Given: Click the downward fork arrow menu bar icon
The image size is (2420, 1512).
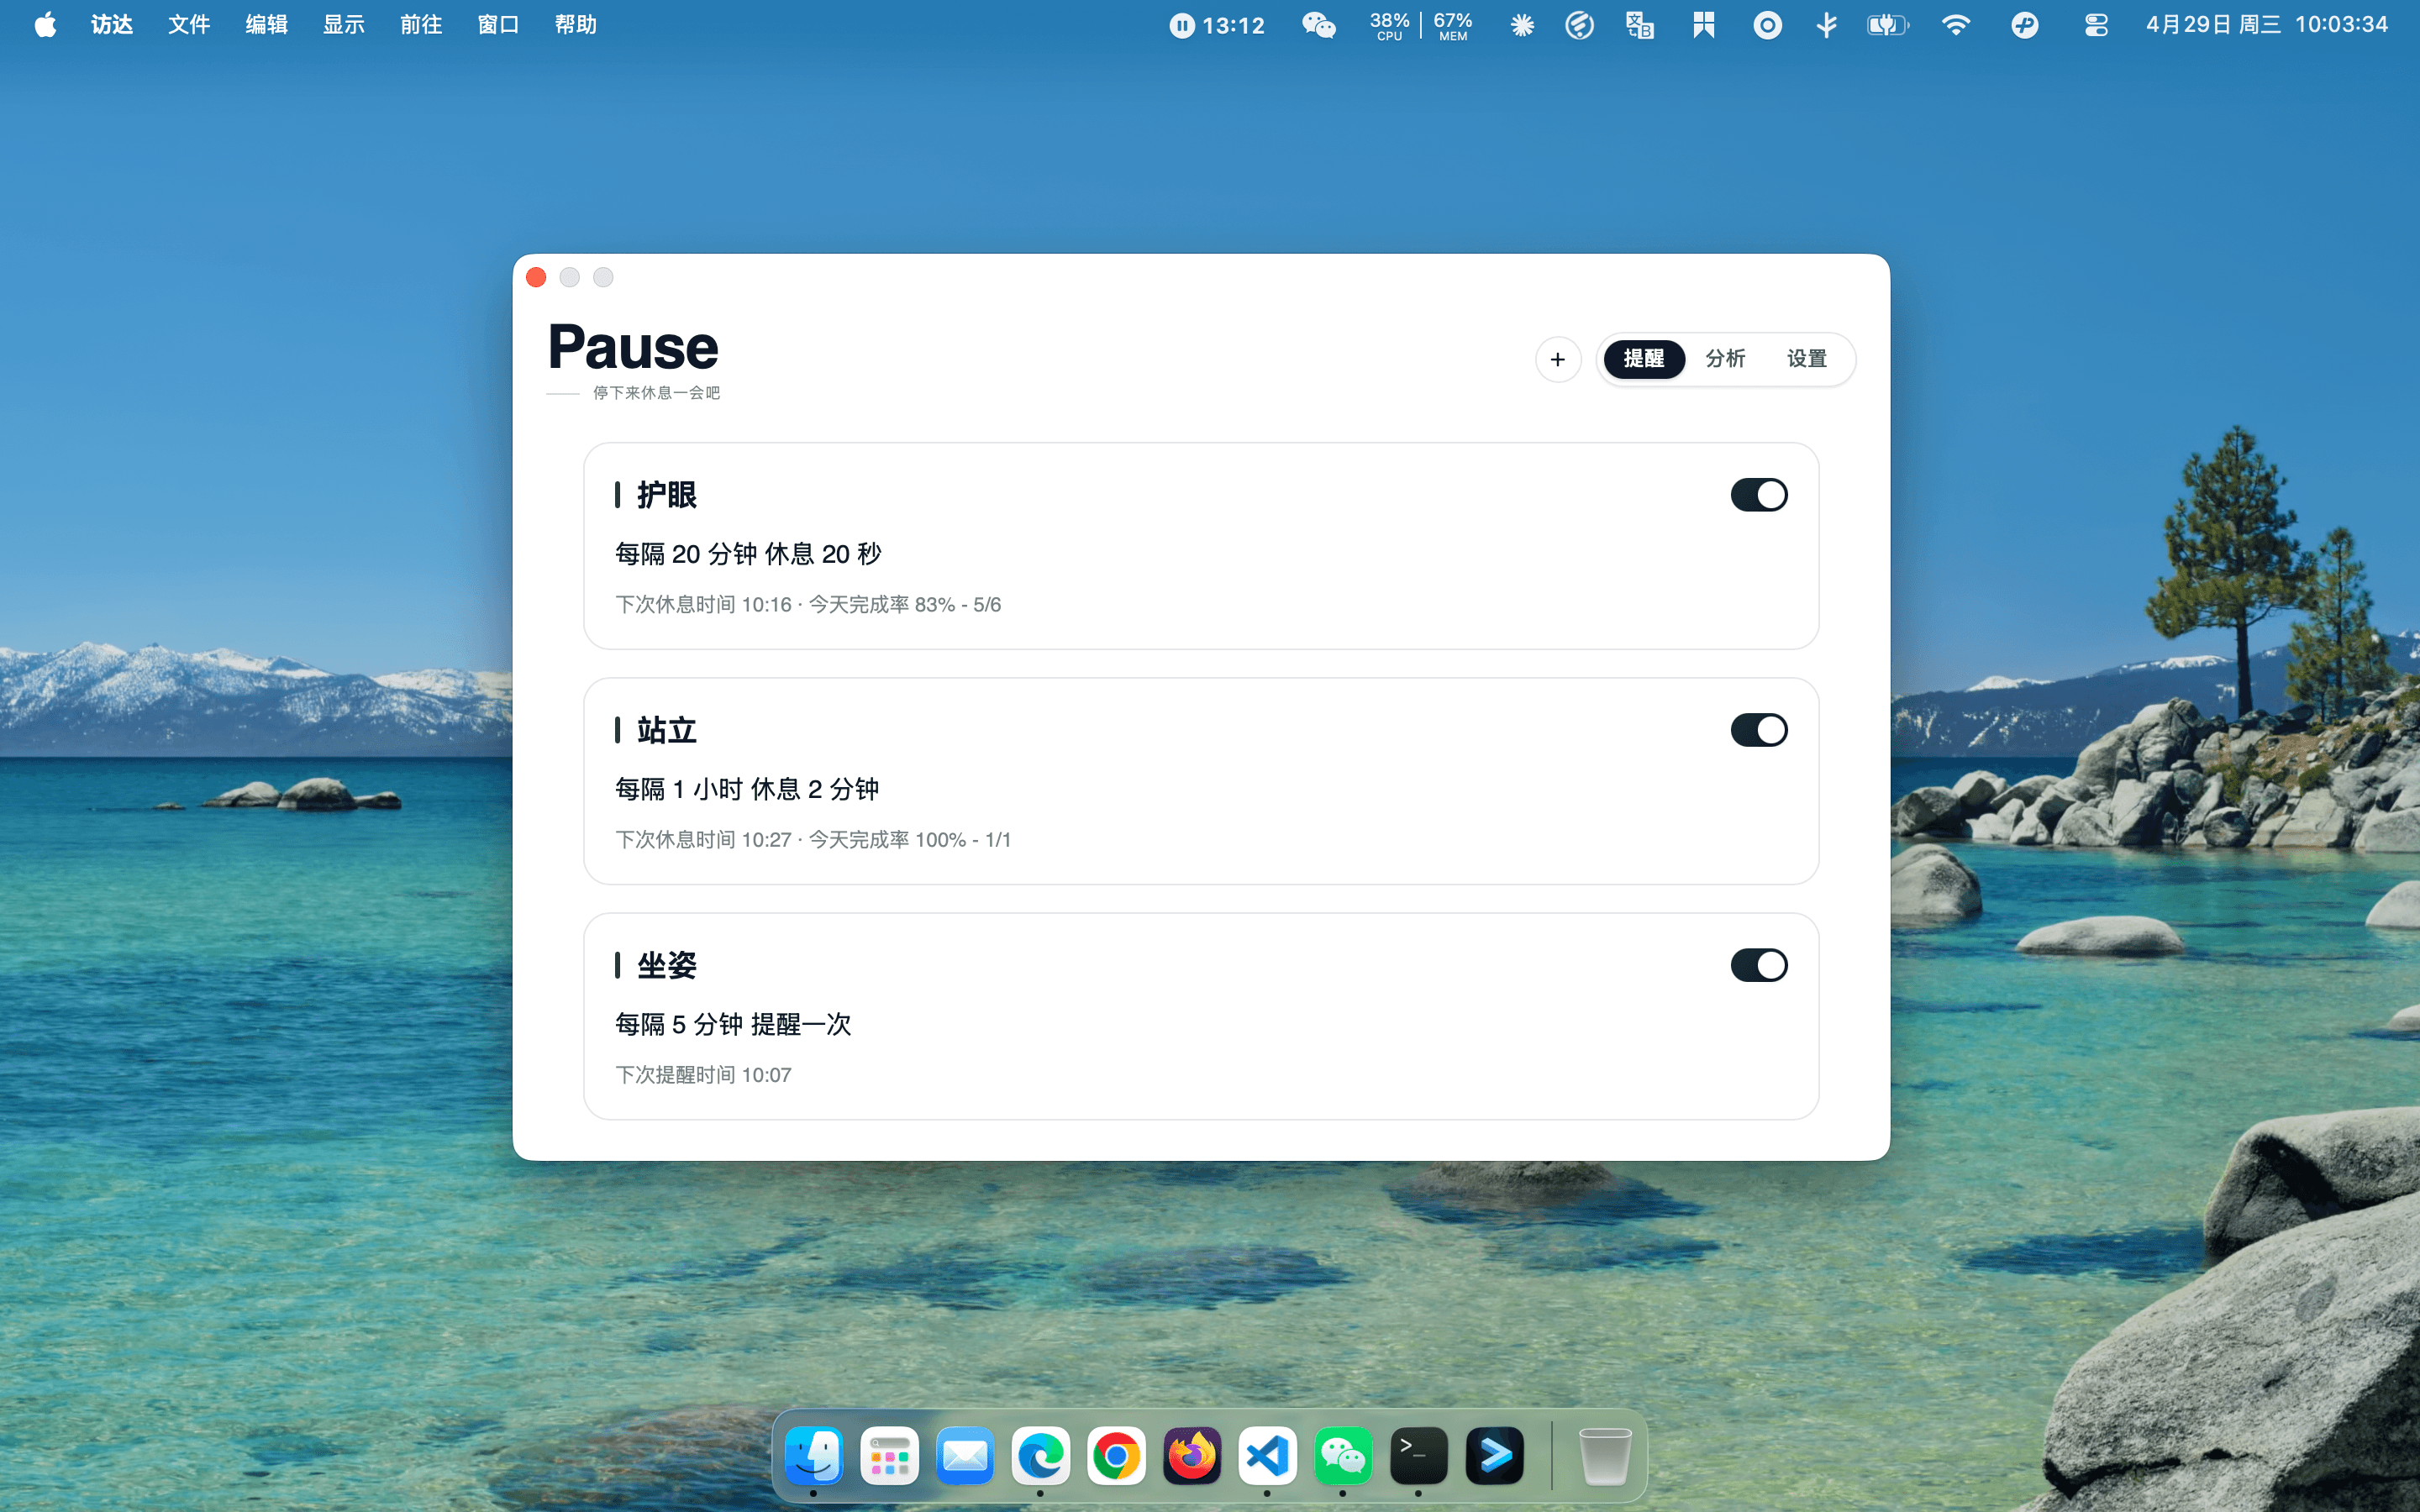Looking at the screenshot, I should tap(1826, 25).
